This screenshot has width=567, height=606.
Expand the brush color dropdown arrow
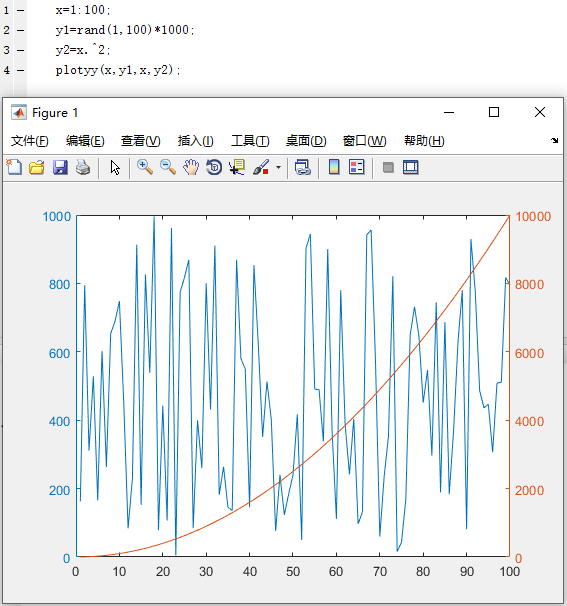(278, 167)
